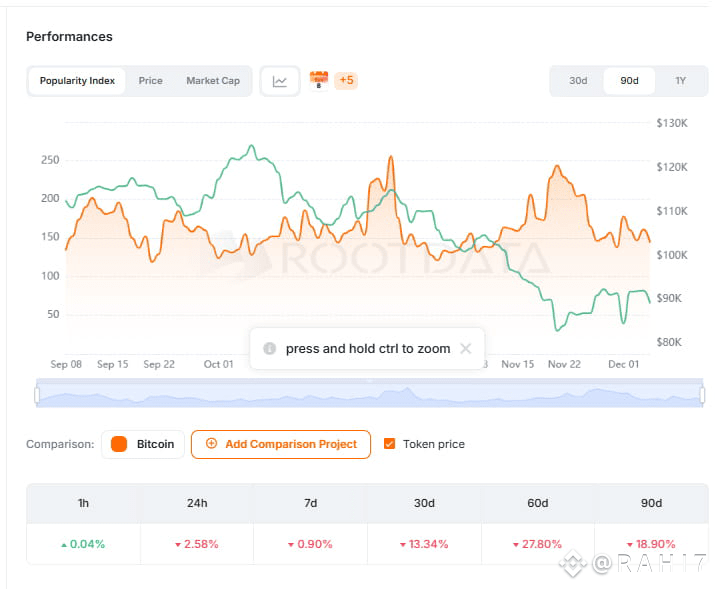Switch to the Popularity Index tab

point(77,81)
